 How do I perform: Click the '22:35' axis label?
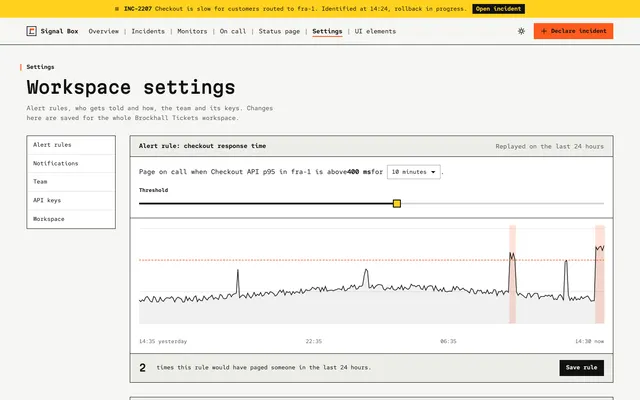coord(313,341)
